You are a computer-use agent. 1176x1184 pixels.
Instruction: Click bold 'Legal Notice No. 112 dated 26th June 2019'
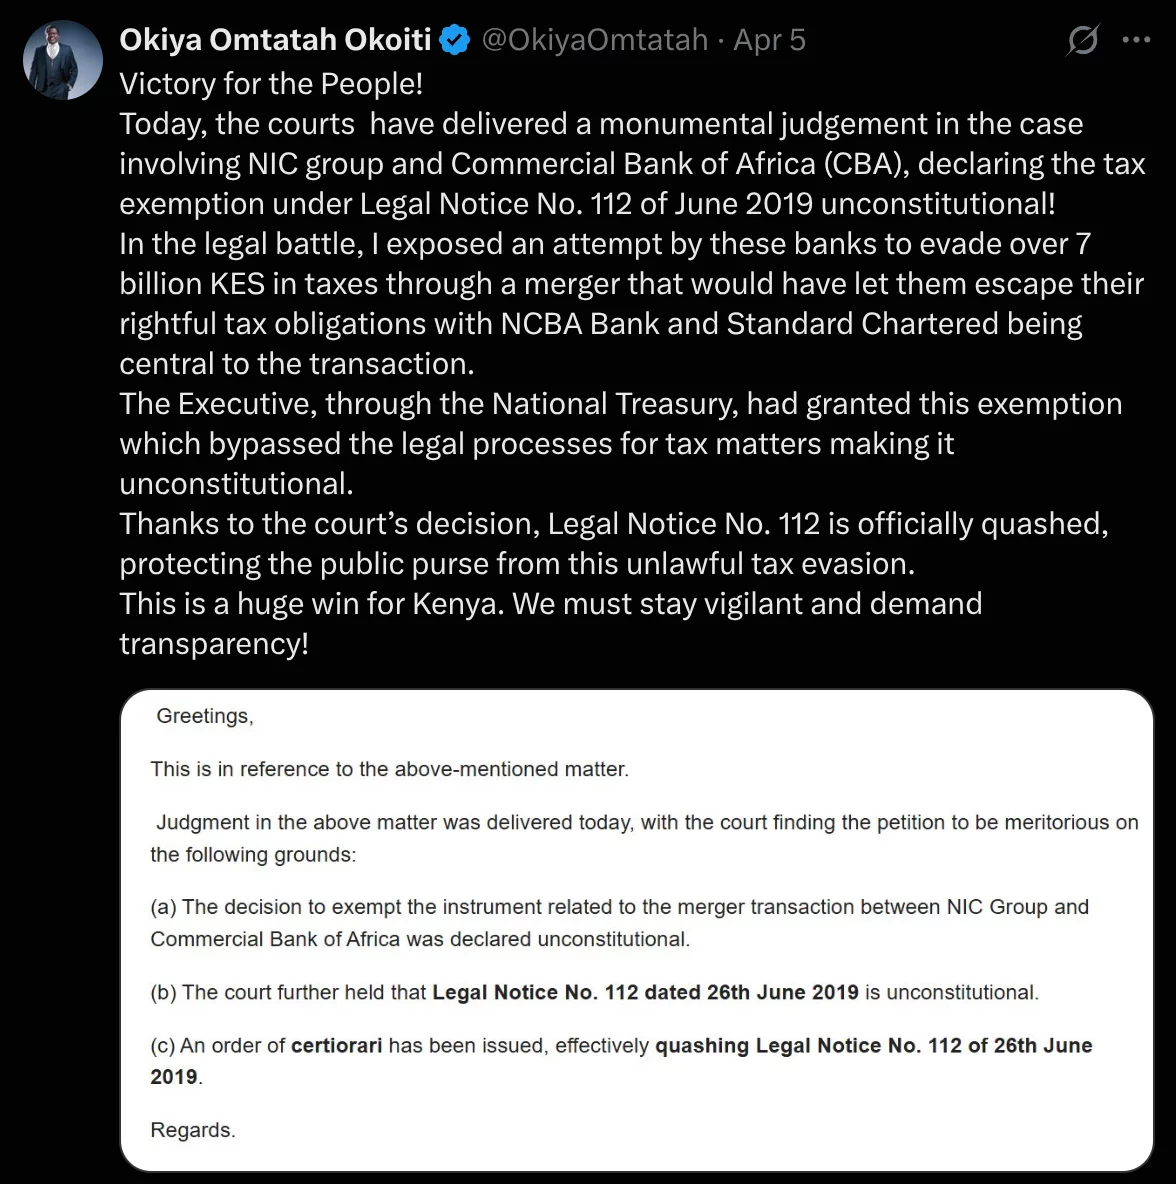coord(645,992)
